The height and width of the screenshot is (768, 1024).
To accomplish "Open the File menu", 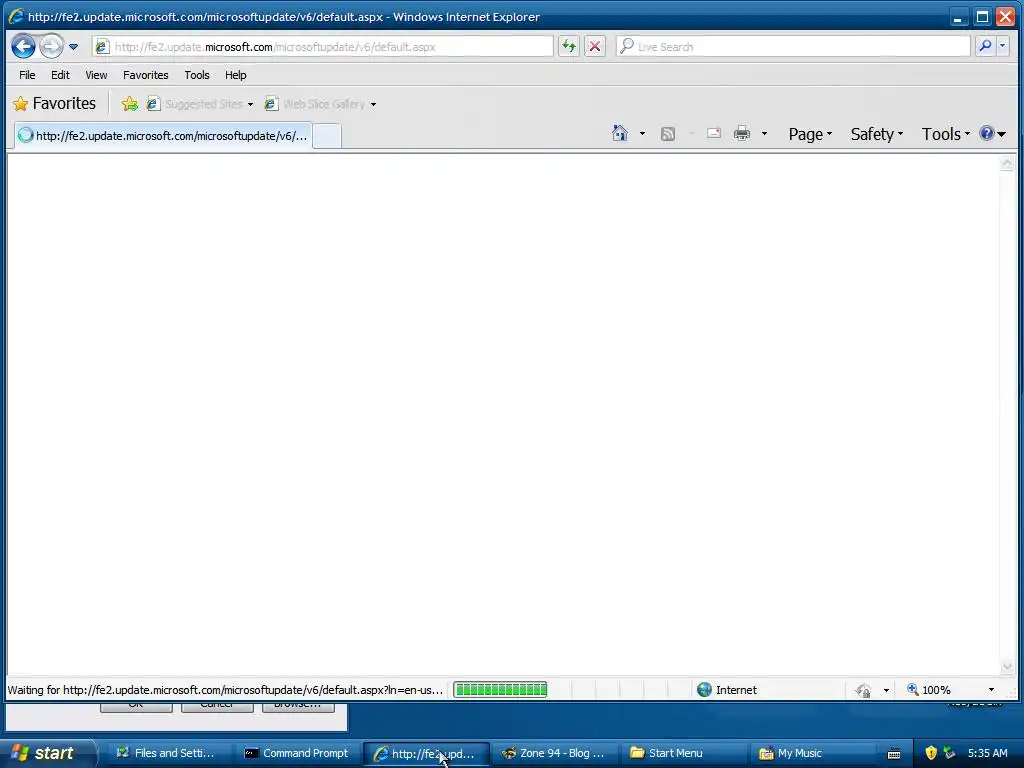I will 27,75.
